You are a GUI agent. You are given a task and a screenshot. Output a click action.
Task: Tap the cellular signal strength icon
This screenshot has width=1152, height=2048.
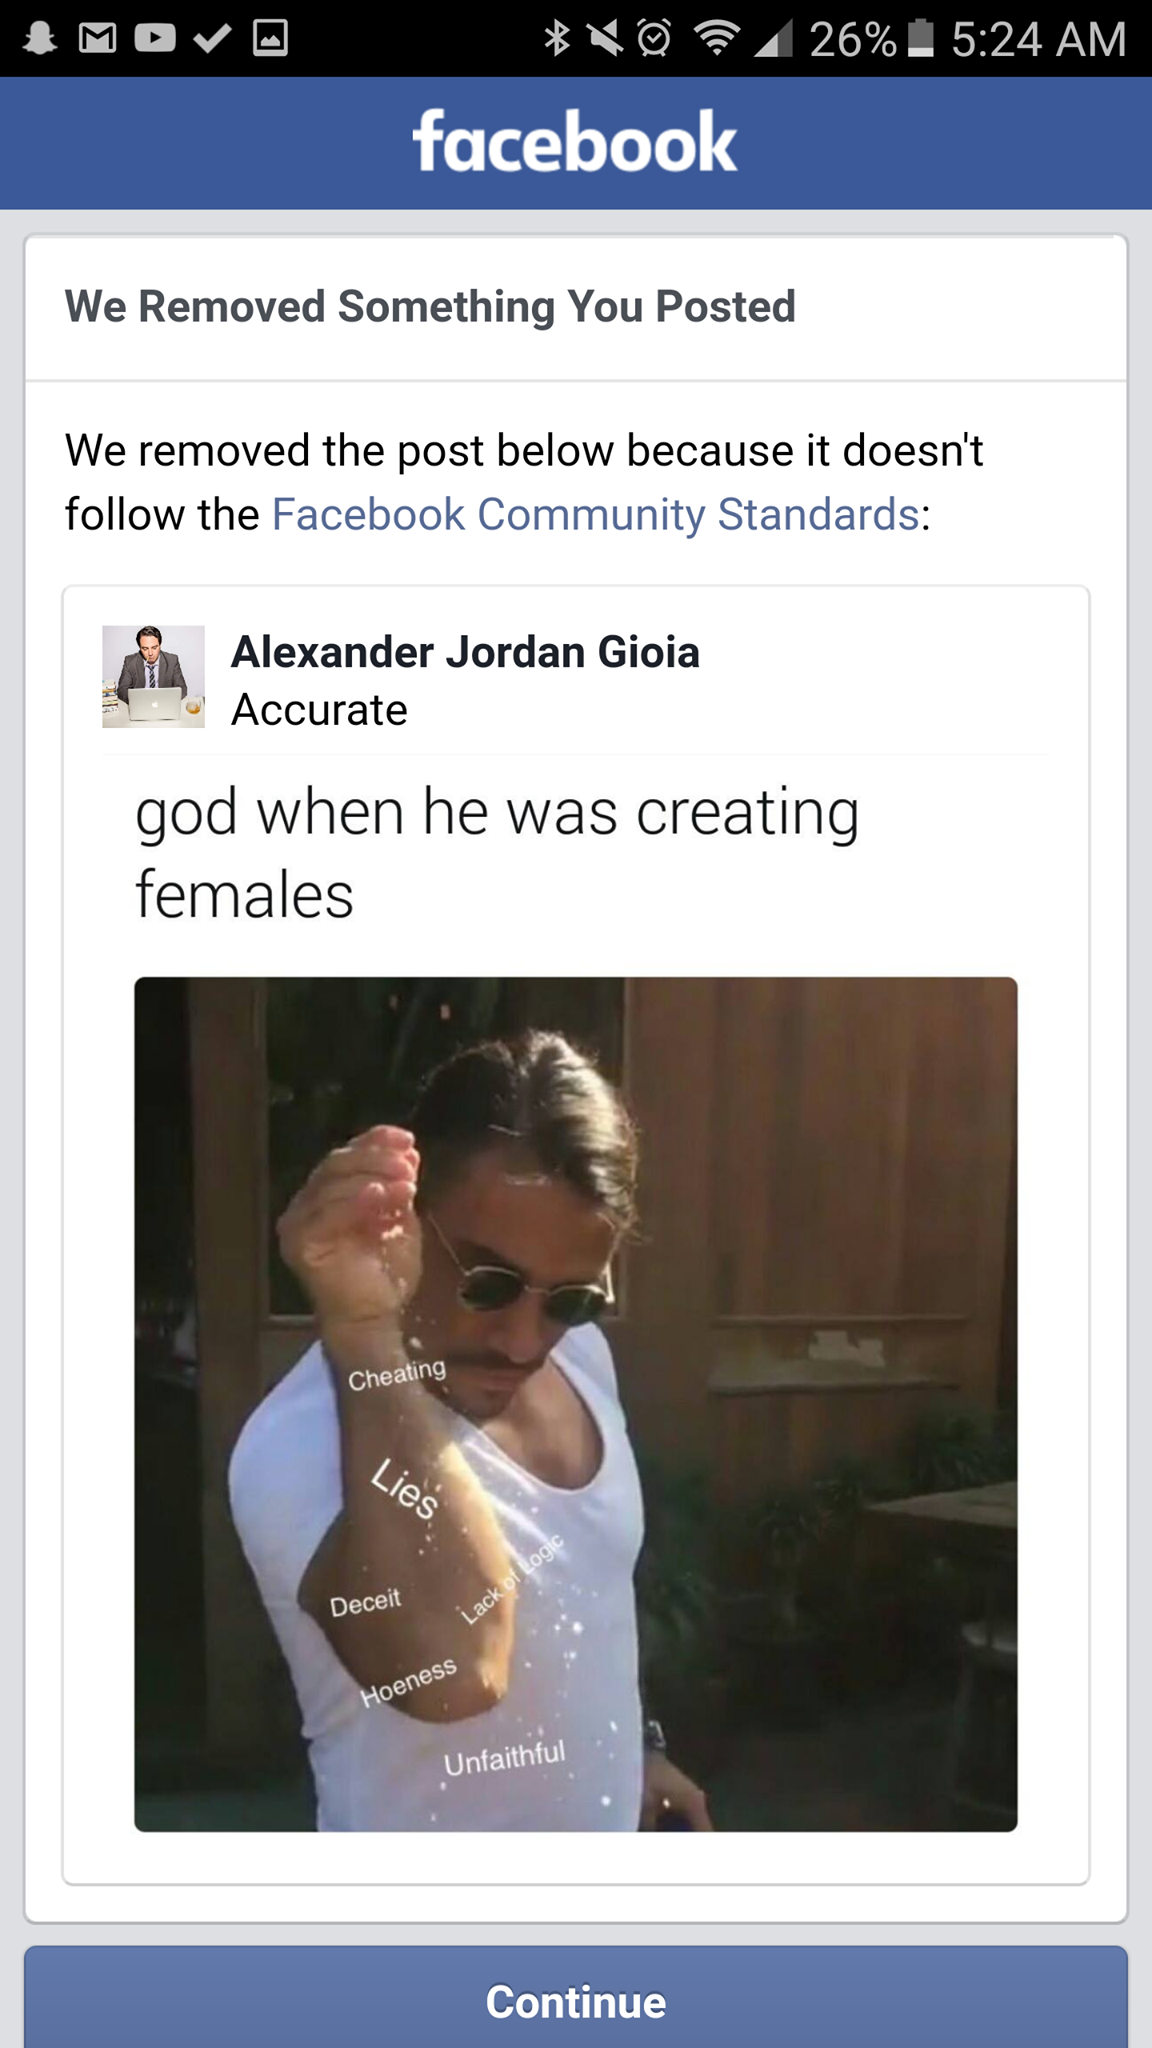773,39
